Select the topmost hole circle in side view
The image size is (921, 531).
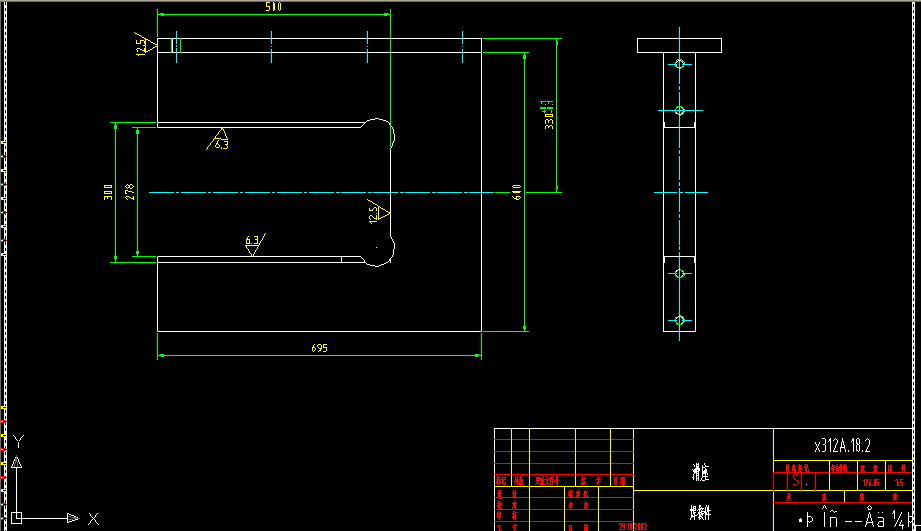680,64
